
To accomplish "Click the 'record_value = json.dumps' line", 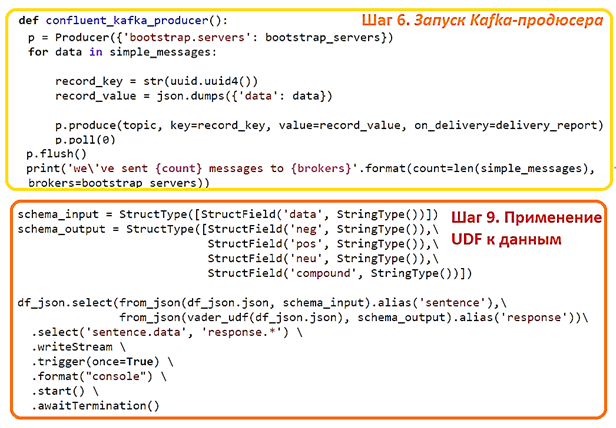I will (x=194, y=96).
